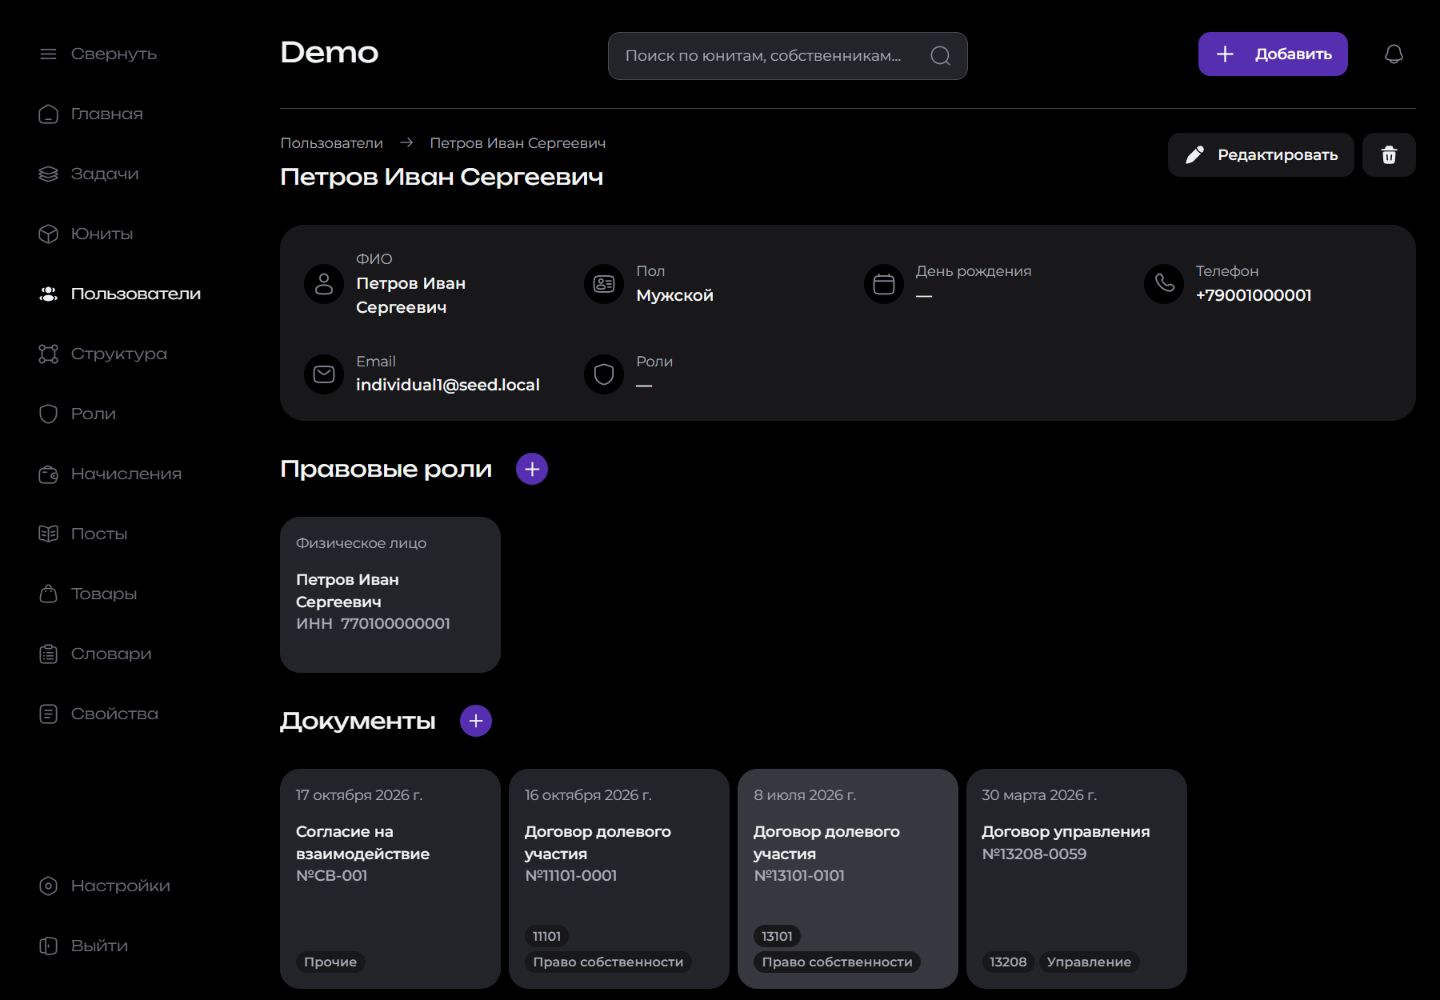1440x1000 pixels.
Task: Click the Роли shield icon in sidebar
Action: pyautogui.click(x=48, y=414)
